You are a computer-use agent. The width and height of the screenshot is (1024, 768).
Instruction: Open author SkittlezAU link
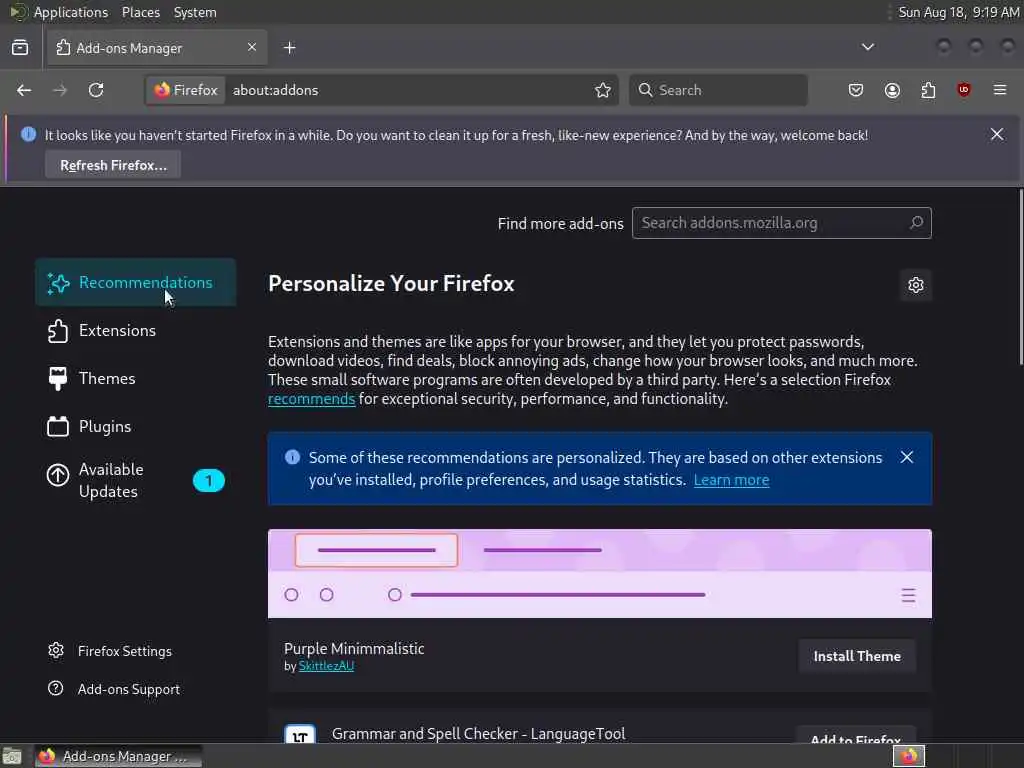pos(326,666)
